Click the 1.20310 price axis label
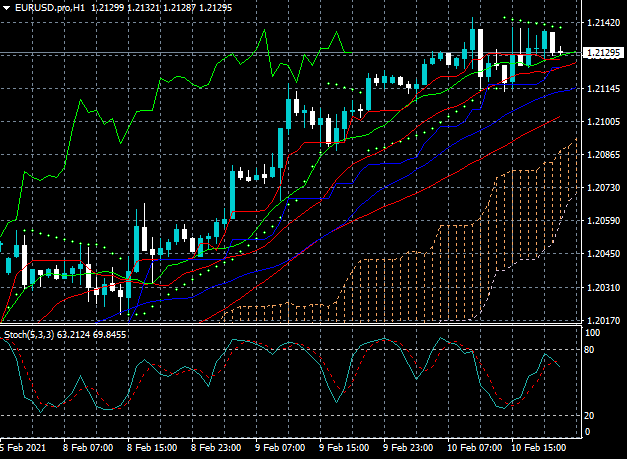 (603, 287)
